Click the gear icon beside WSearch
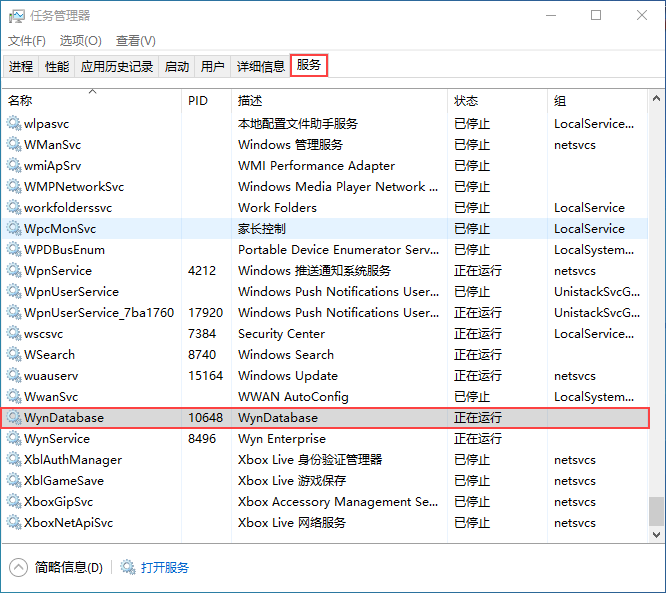 (x=14, y=354)
